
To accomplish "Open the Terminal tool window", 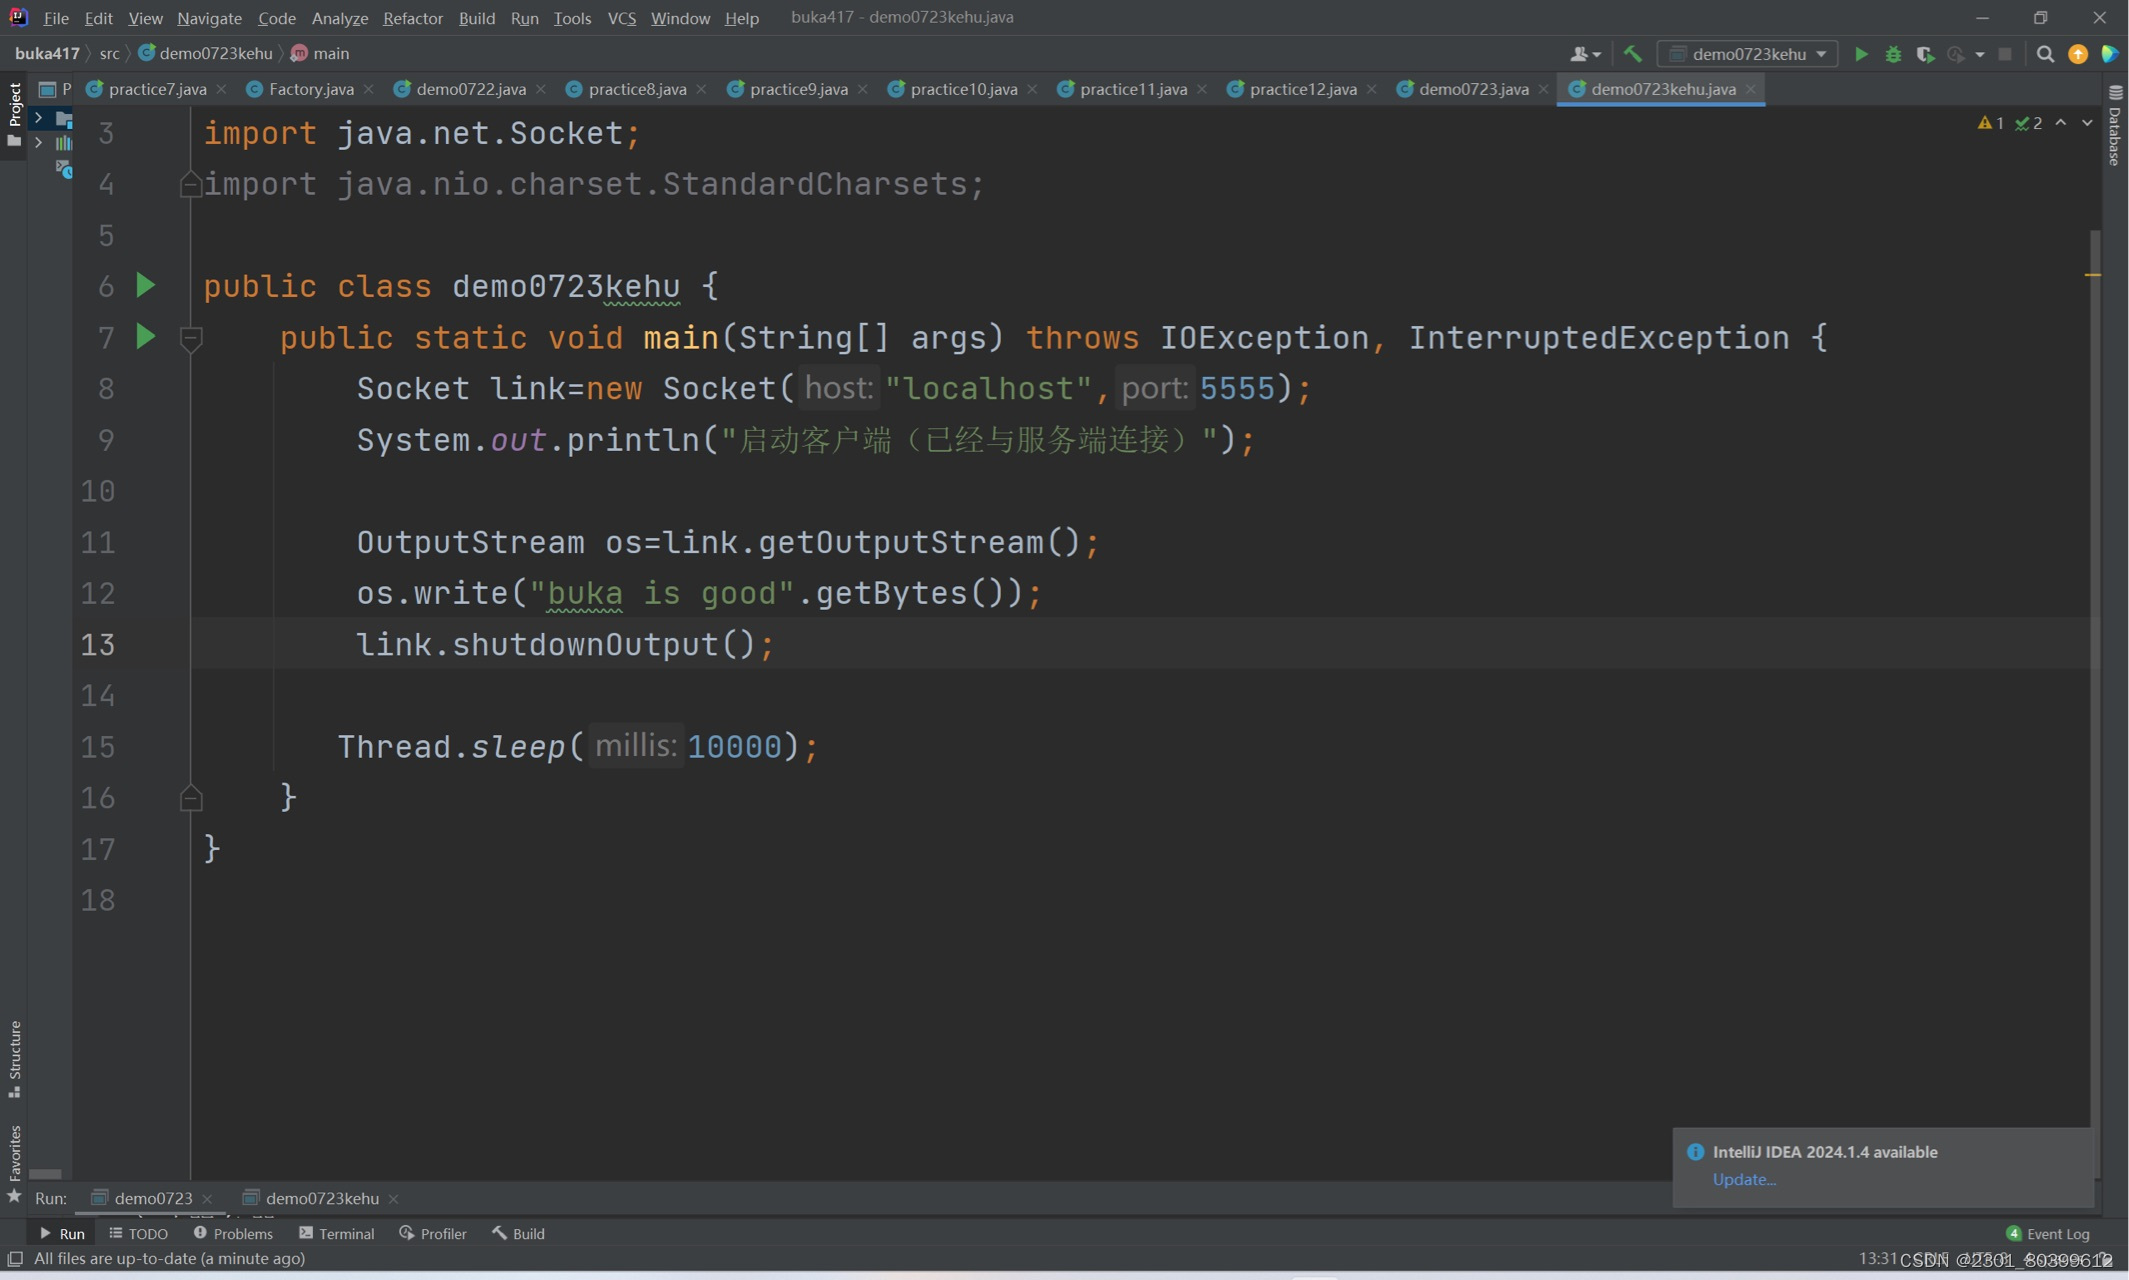I will [x=336, y=1234].
